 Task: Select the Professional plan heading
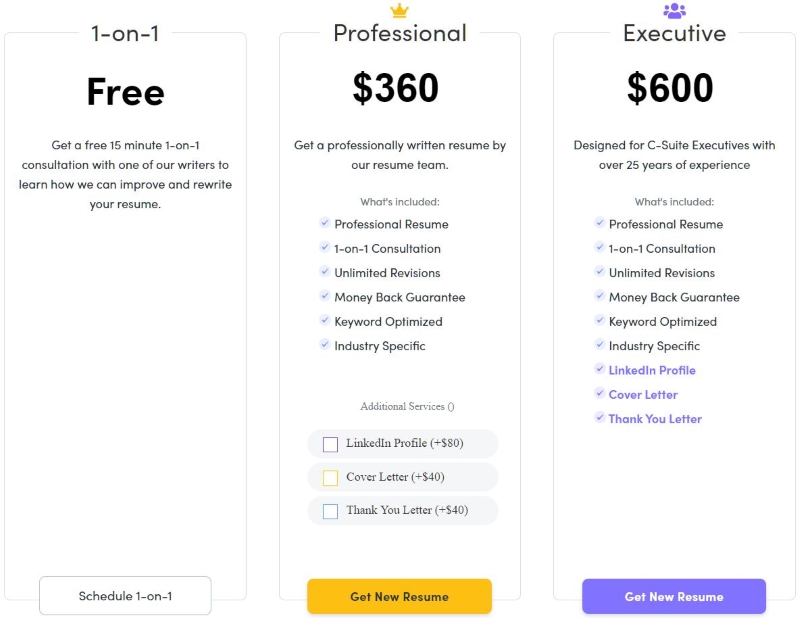(400, 33)
